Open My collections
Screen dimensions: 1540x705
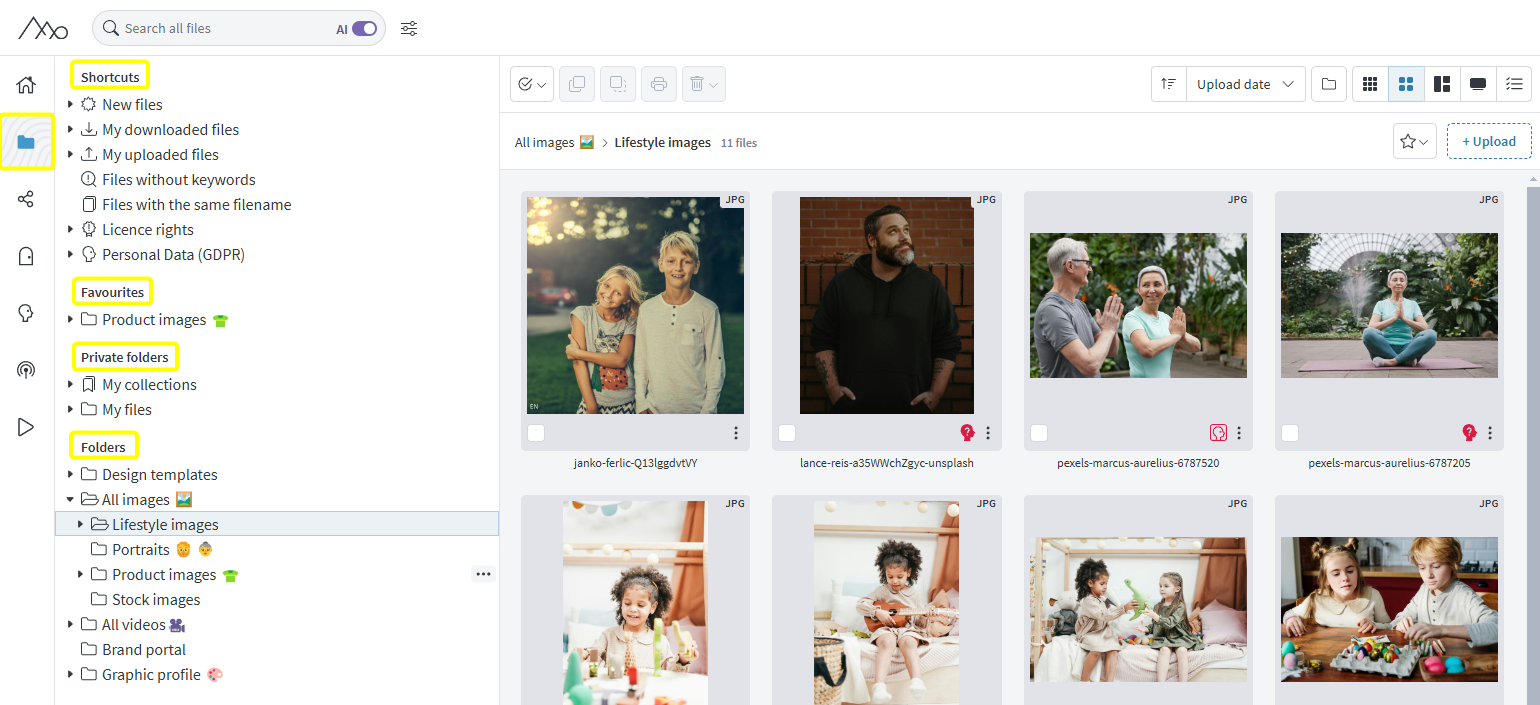[x=149, y=384]
